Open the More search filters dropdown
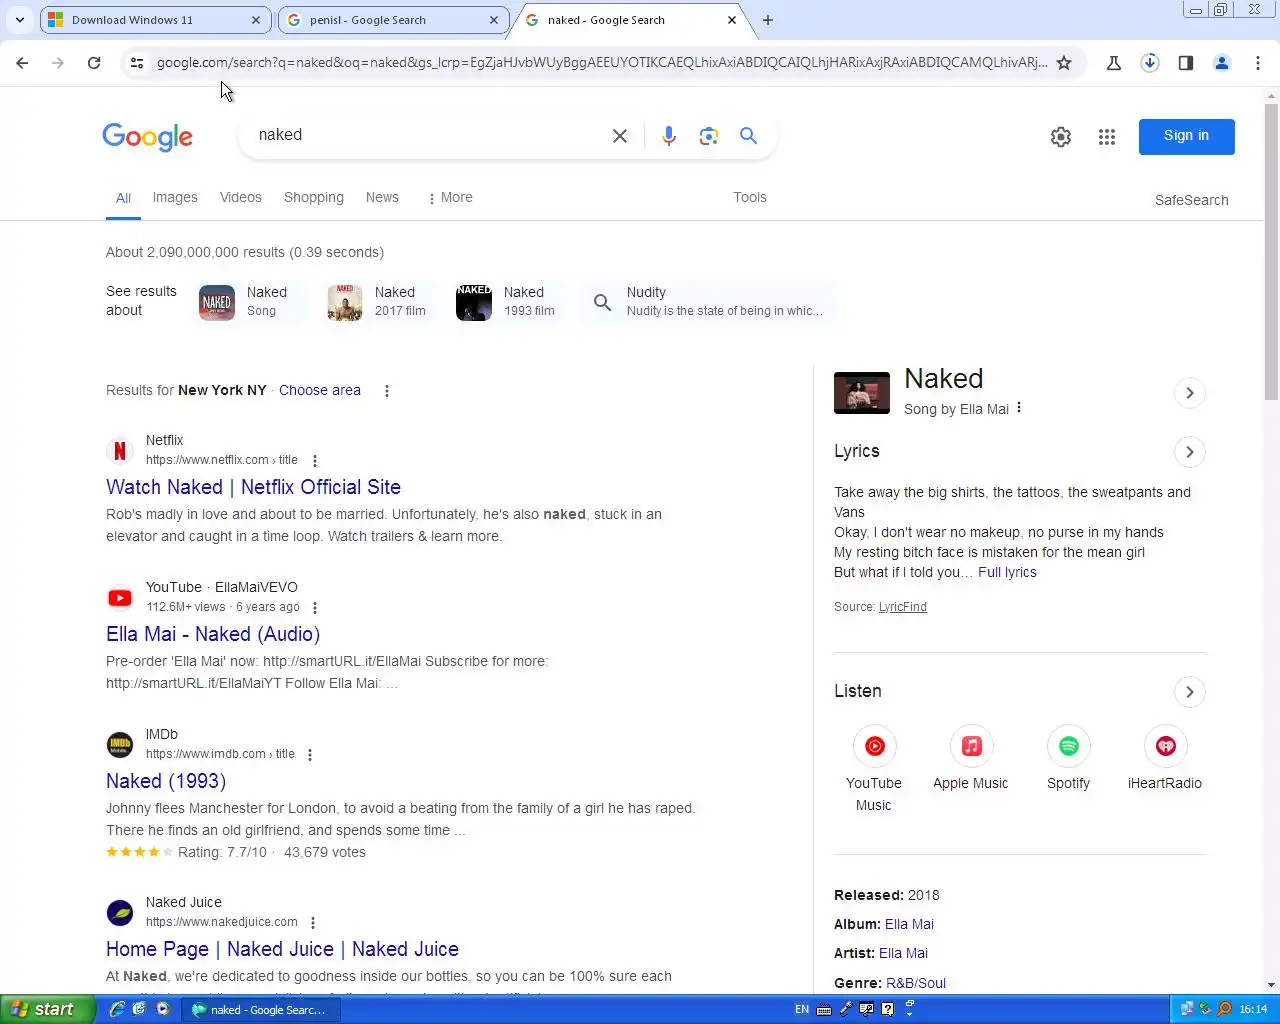The height and width of the screenshot is (1024, 1280). [449, 198]
